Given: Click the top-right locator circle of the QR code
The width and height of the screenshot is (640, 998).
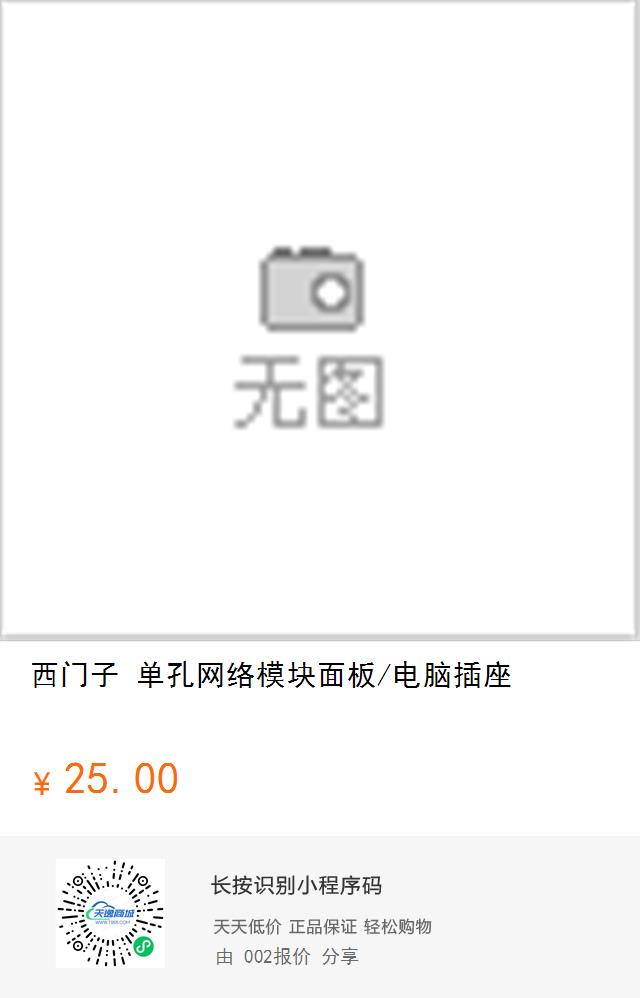Looking at the screenshot, I should click(x=143, y=882).
